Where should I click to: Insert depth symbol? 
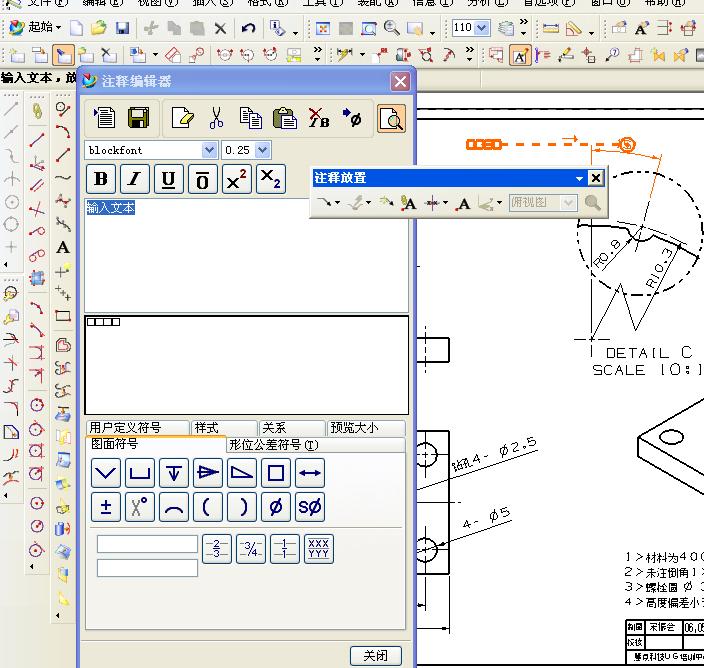click(174, 473)
